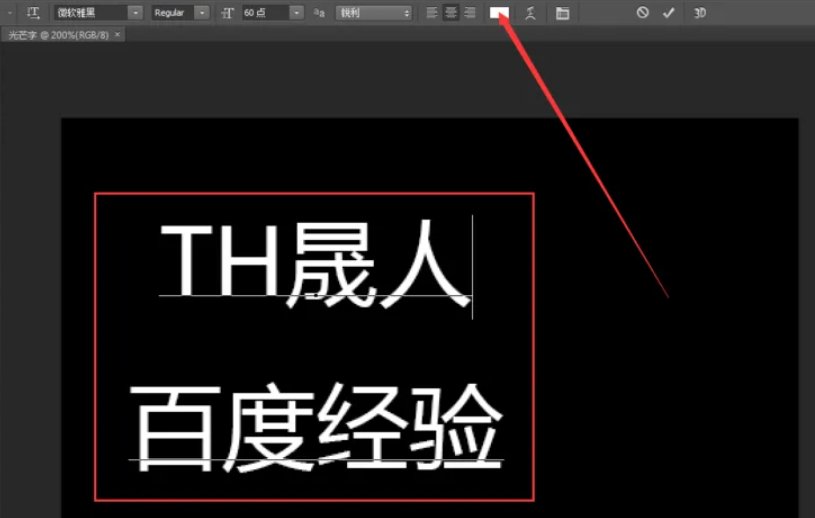Click the font size field showing 60 点
Viewport: 815px width, 518px height.
[x=266, y=13]
